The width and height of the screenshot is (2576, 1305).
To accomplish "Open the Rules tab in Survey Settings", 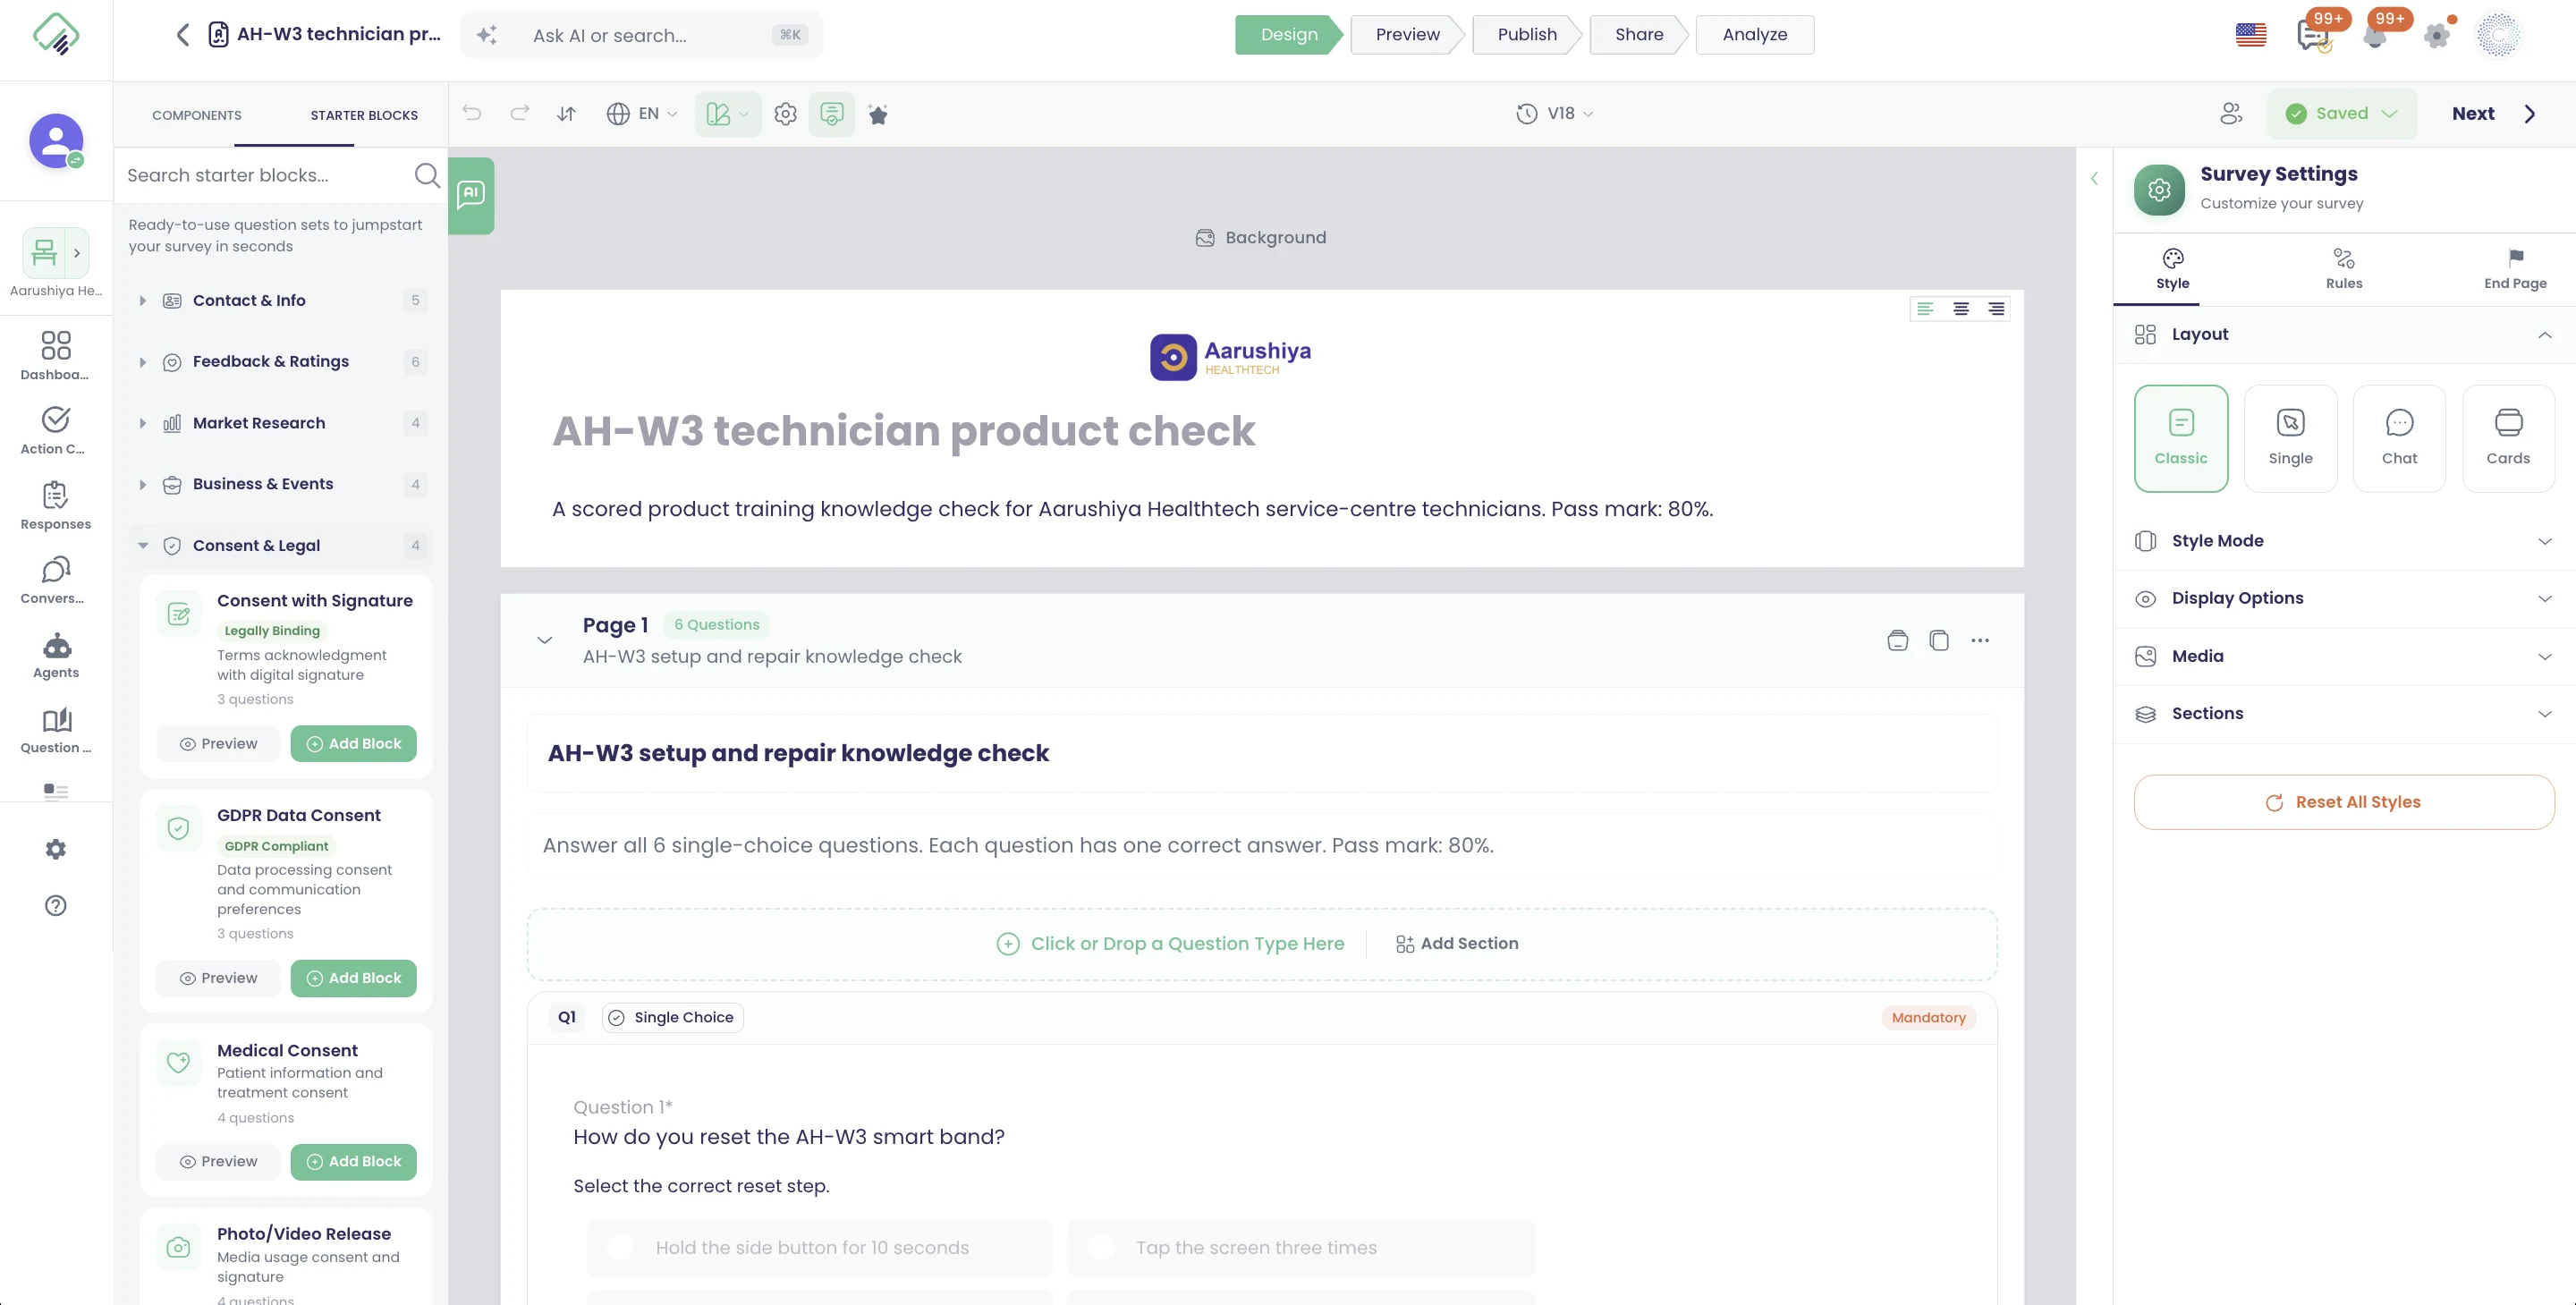I will pos(2343,268).
